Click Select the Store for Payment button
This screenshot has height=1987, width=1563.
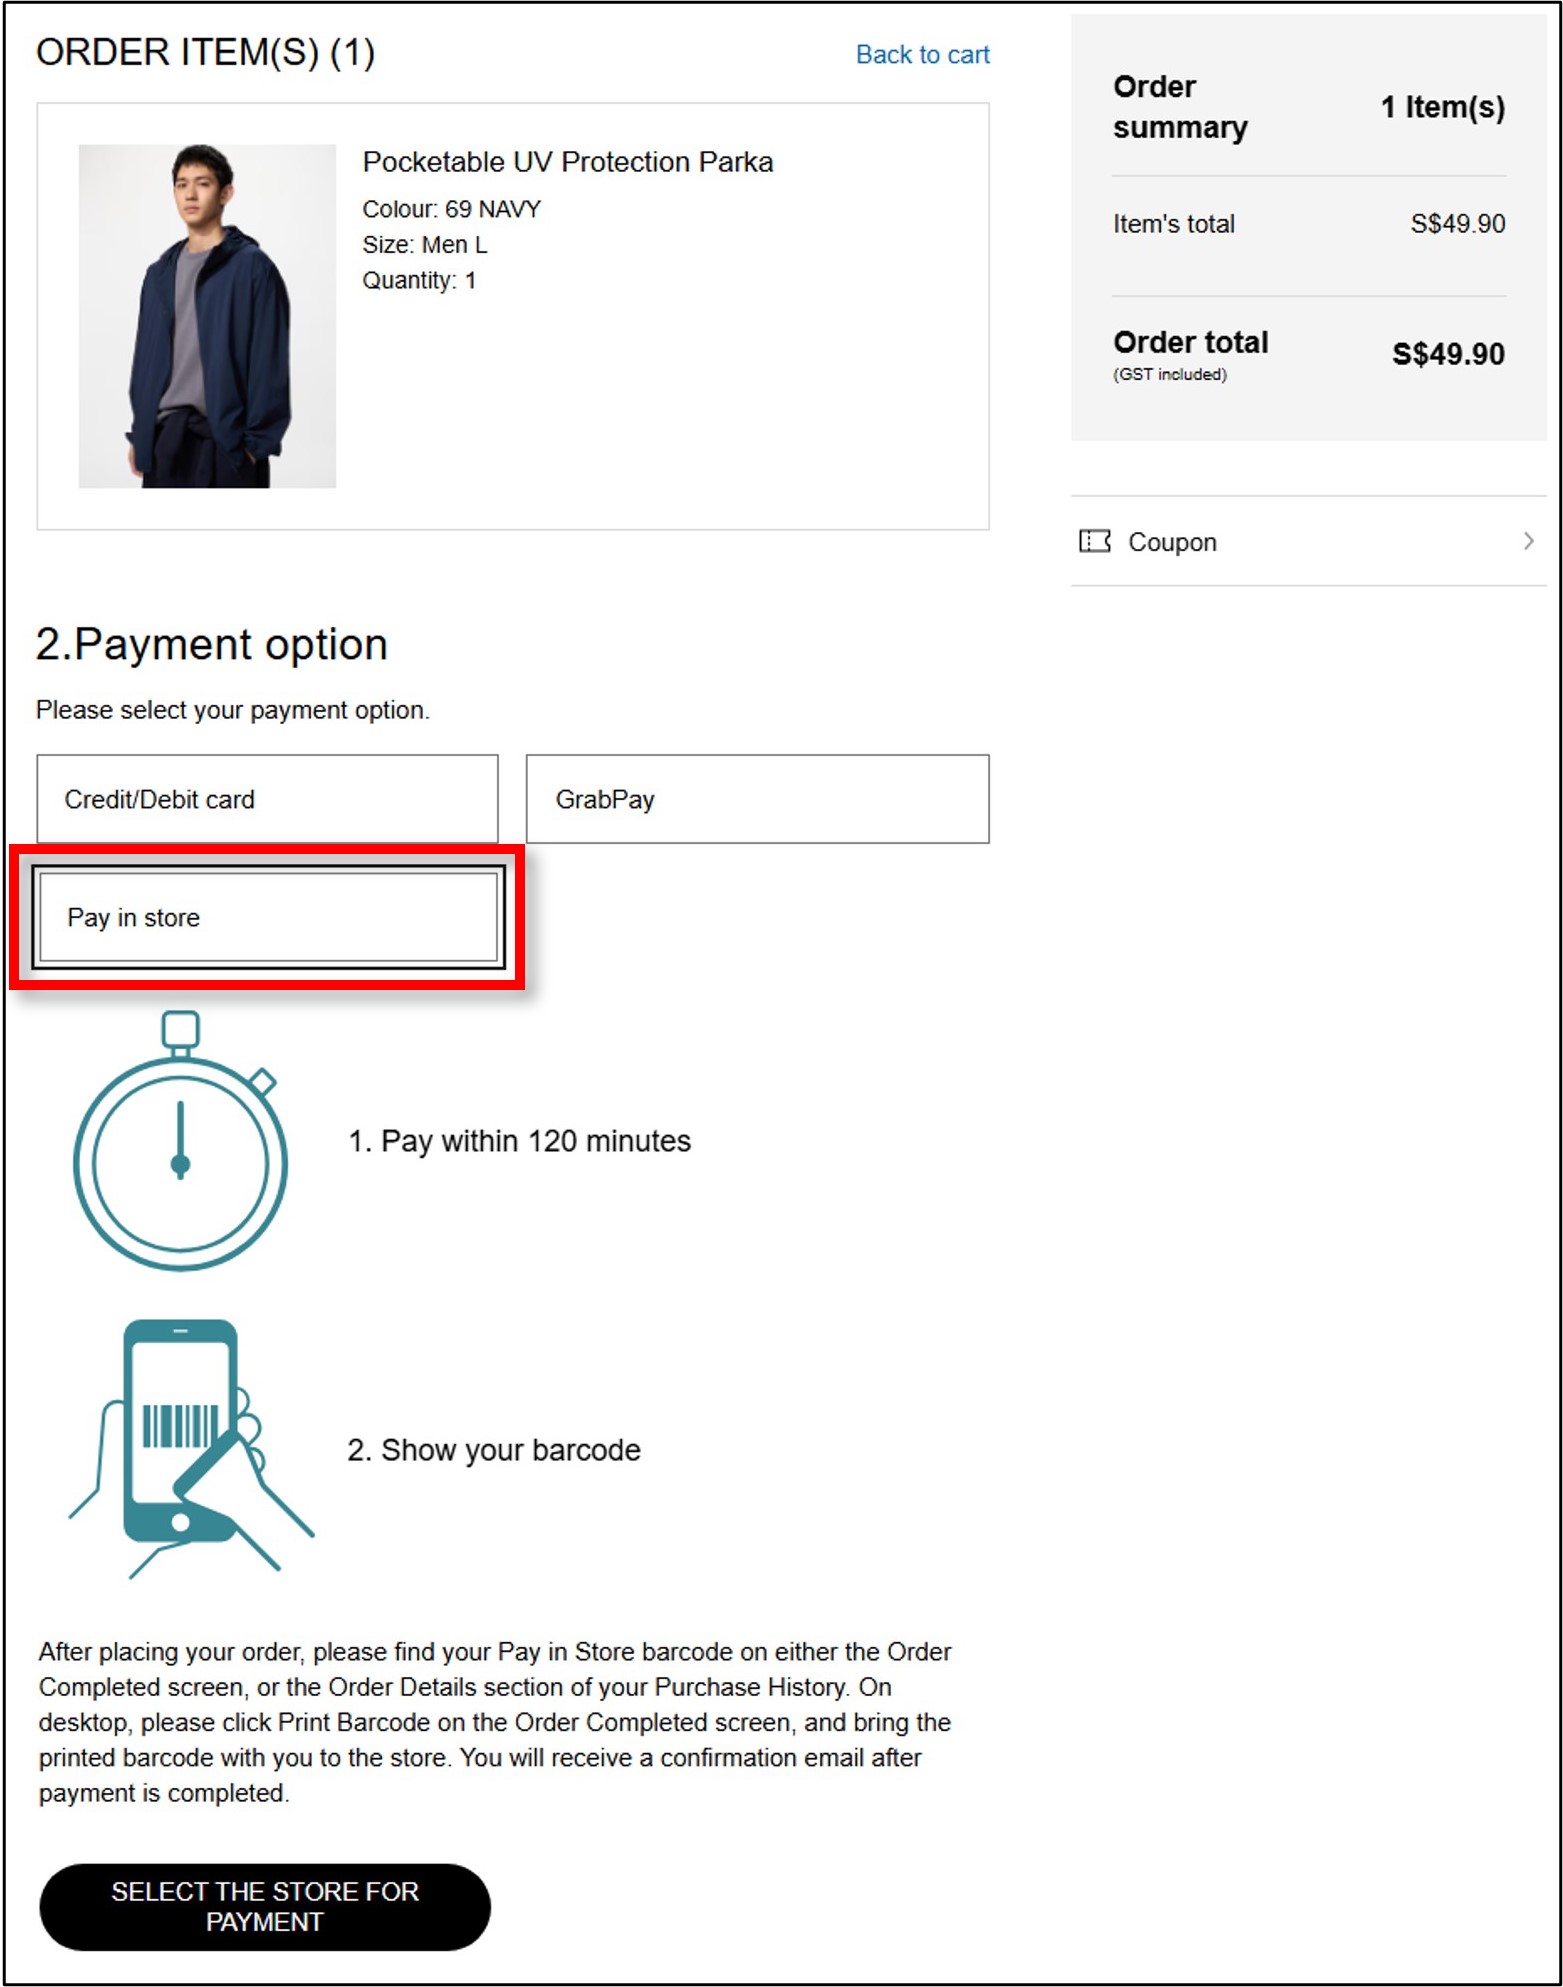[x=265, y=1906]
